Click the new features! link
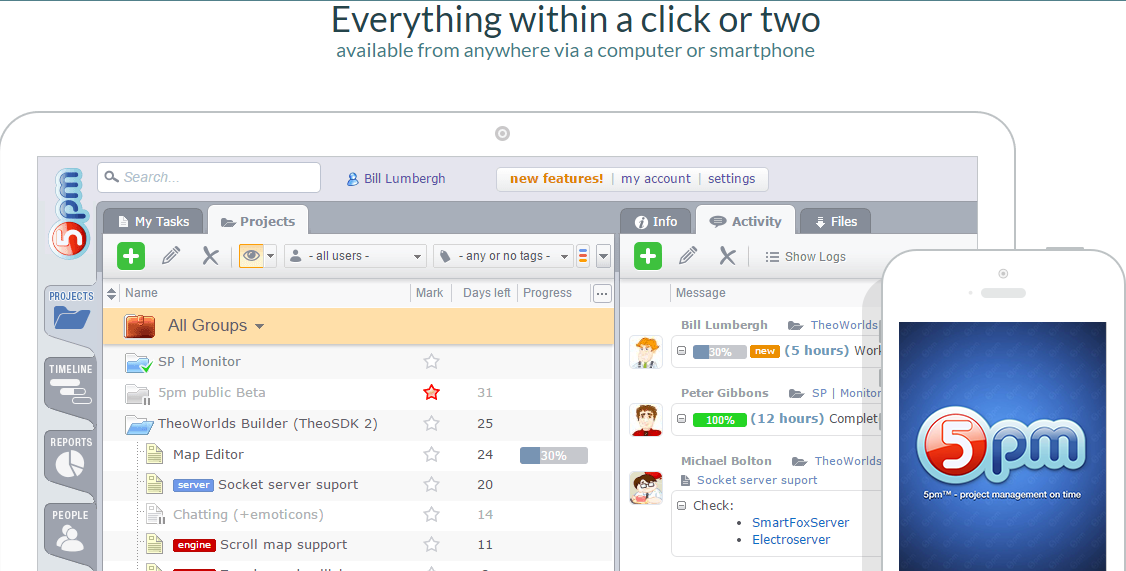This screenshot has width=1126, height=571. [x=557, y=179]
